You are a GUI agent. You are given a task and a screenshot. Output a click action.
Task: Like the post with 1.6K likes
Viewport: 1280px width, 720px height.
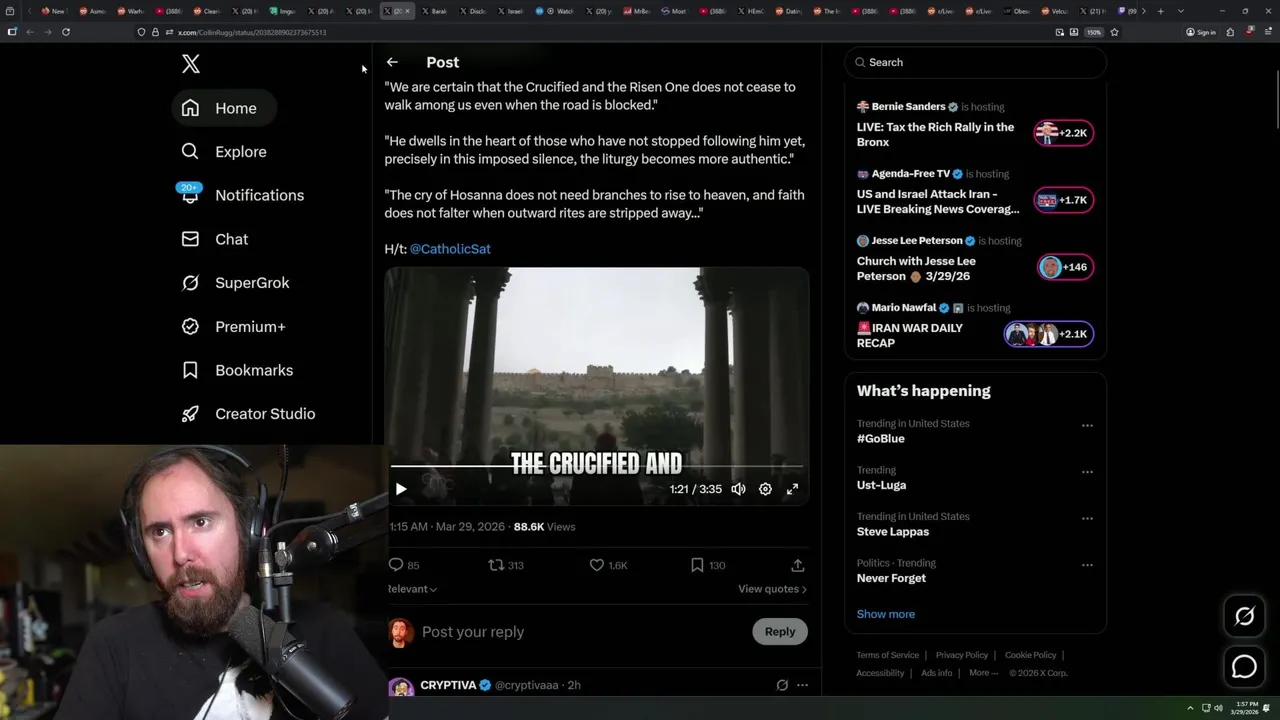pyautogui.click(x=608, y=565)
